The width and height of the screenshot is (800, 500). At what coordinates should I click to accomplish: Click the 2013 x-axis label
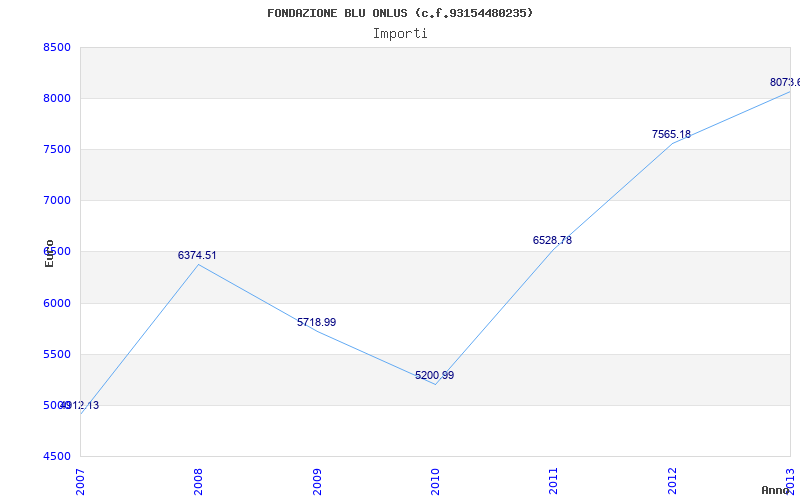790,481
